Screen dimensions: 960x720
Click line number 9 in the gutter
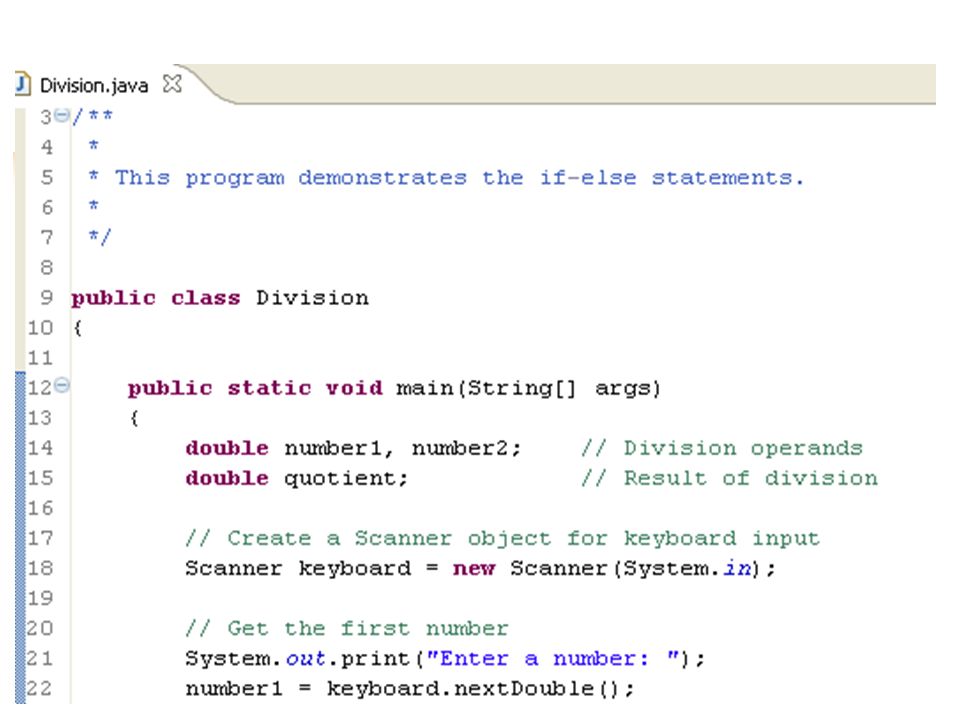tap(47, 298)
